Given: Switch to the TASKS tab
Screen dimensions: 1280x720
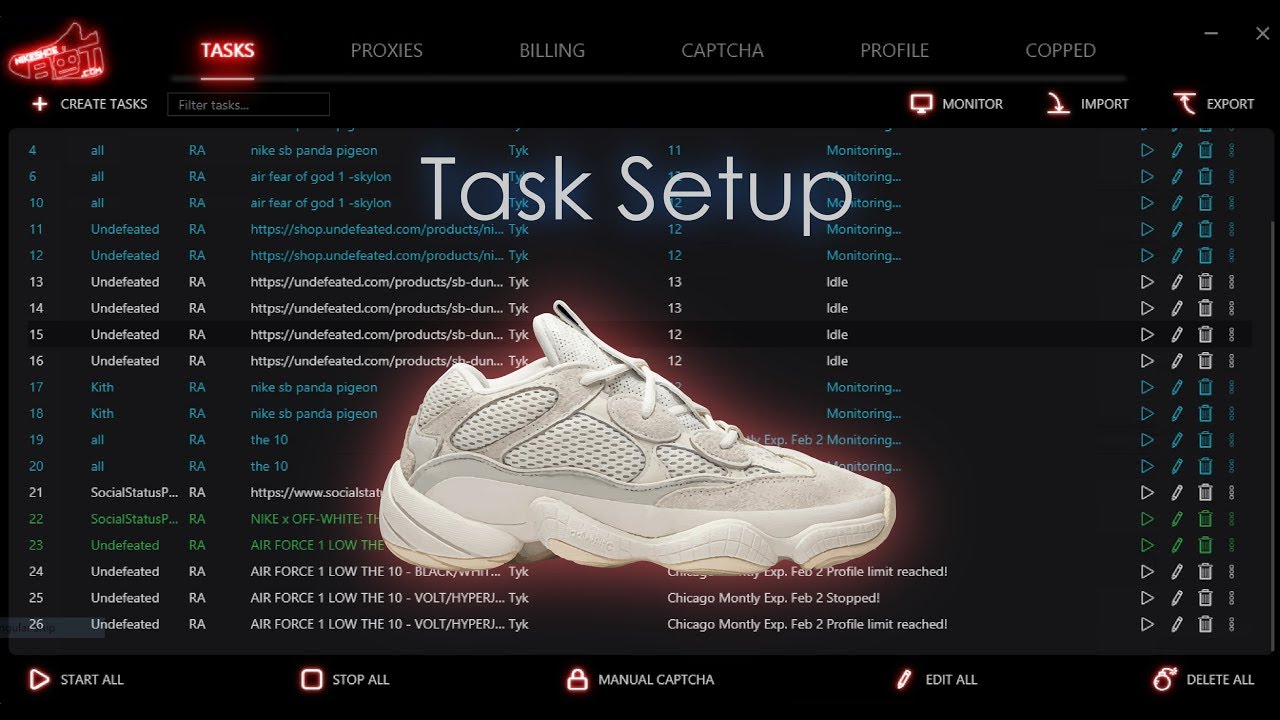Looking at the screenshot, I should coord(227,50).
